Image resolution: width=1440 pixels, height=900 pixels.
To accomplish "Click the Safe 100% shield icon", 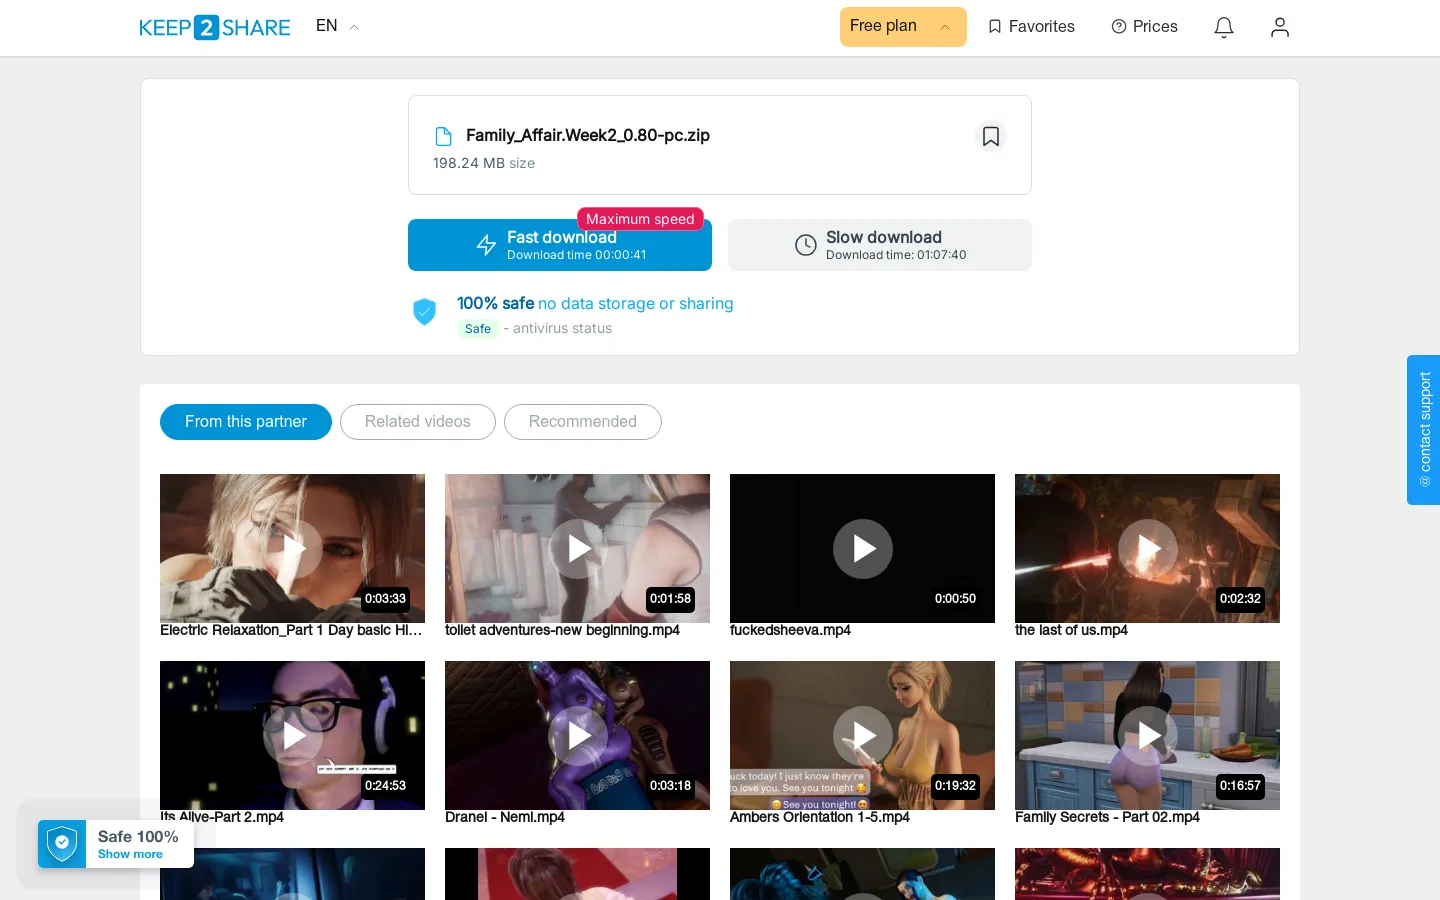I will [62, 844].
